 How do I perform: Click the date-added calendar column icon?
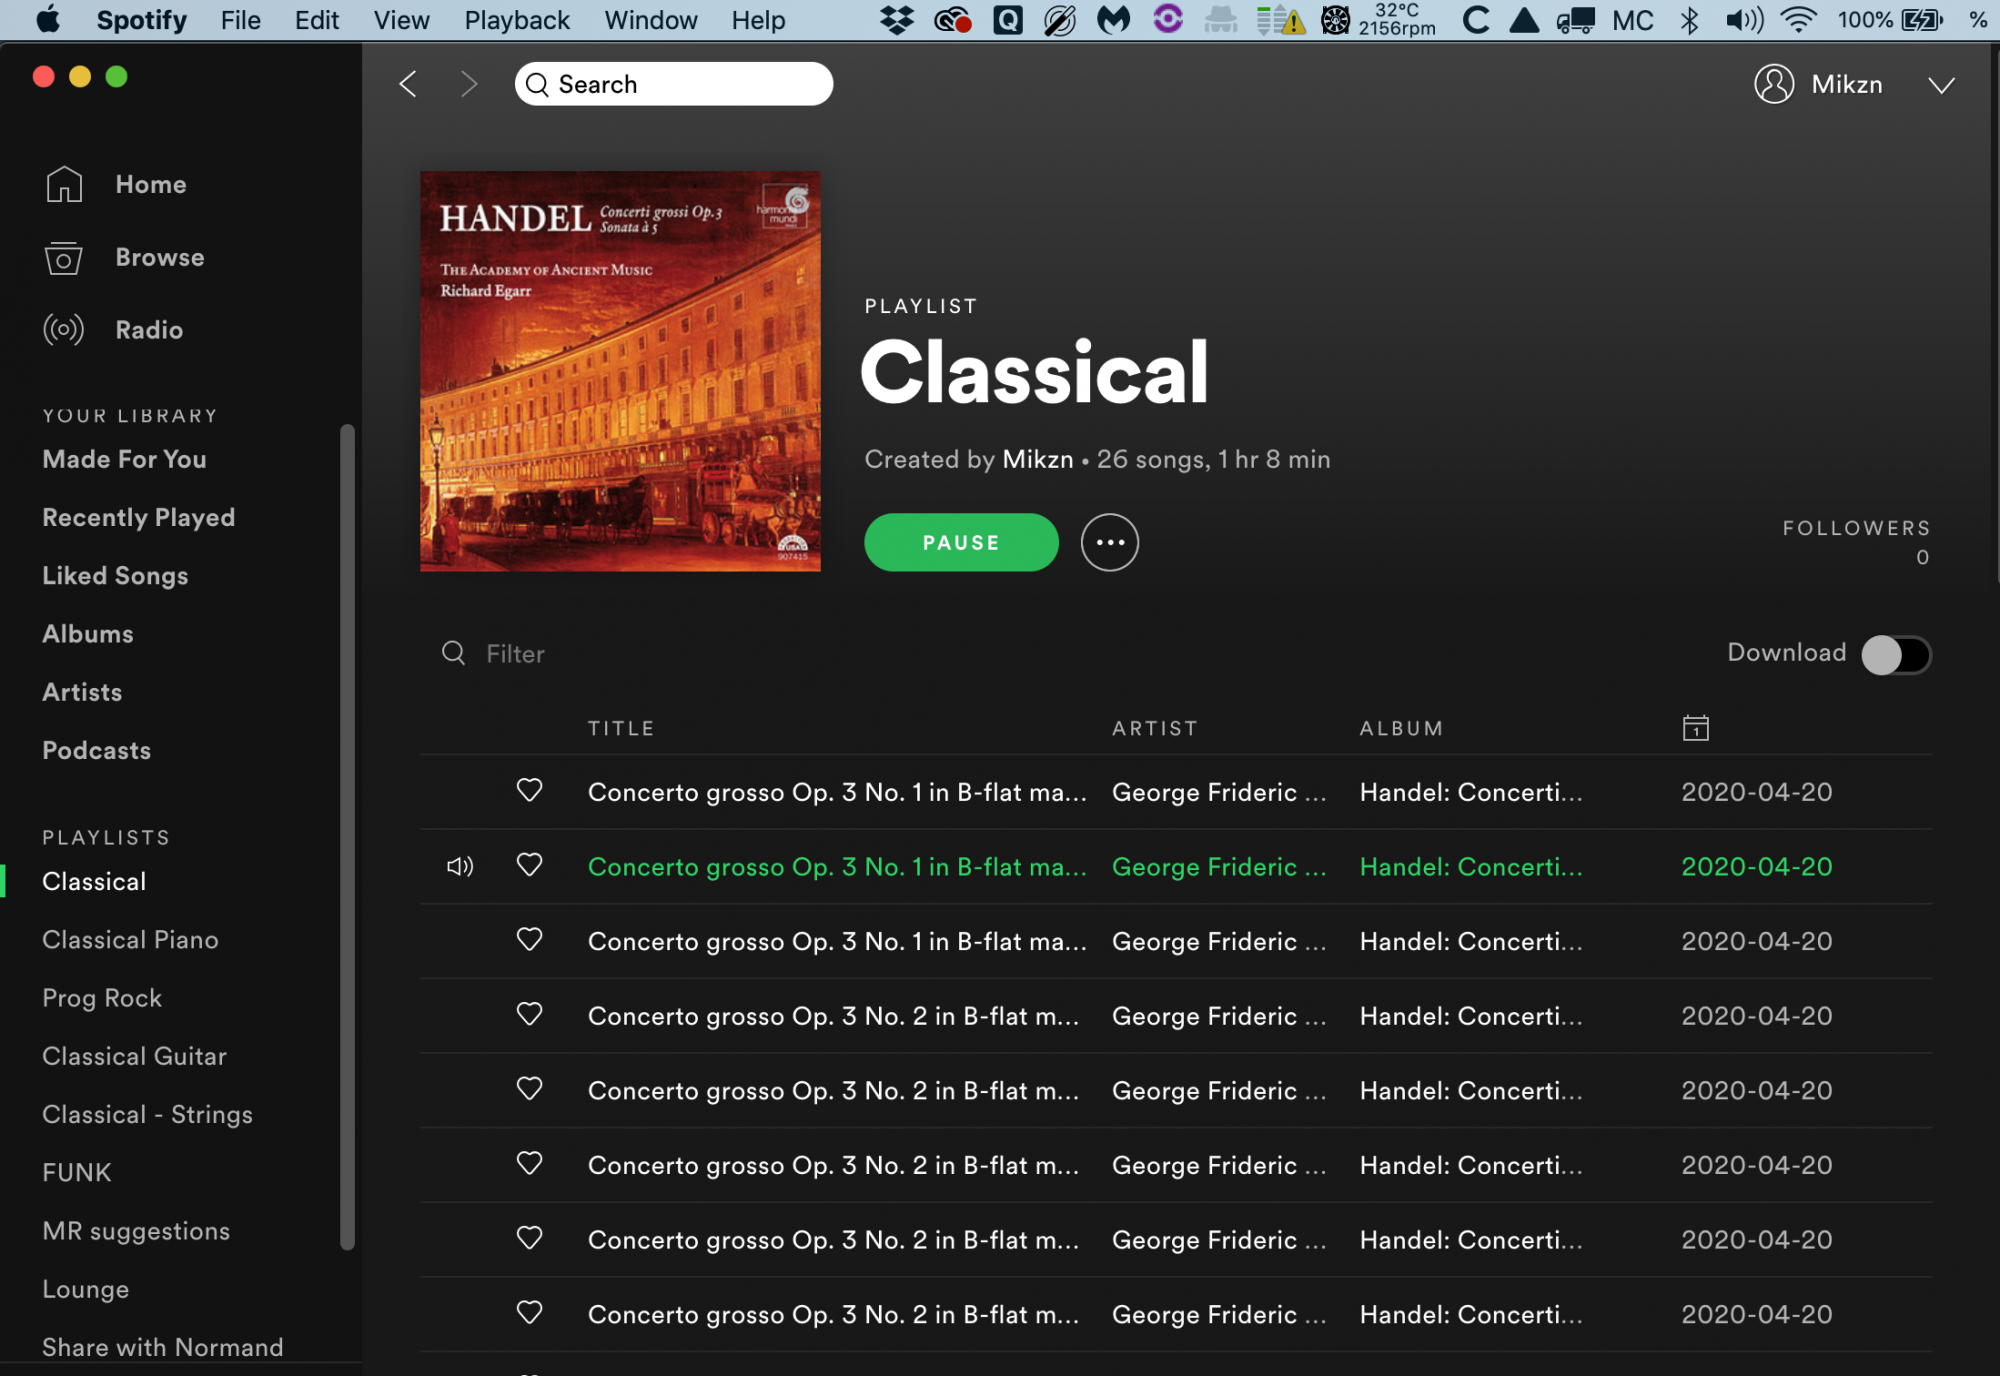point(1697,727)
